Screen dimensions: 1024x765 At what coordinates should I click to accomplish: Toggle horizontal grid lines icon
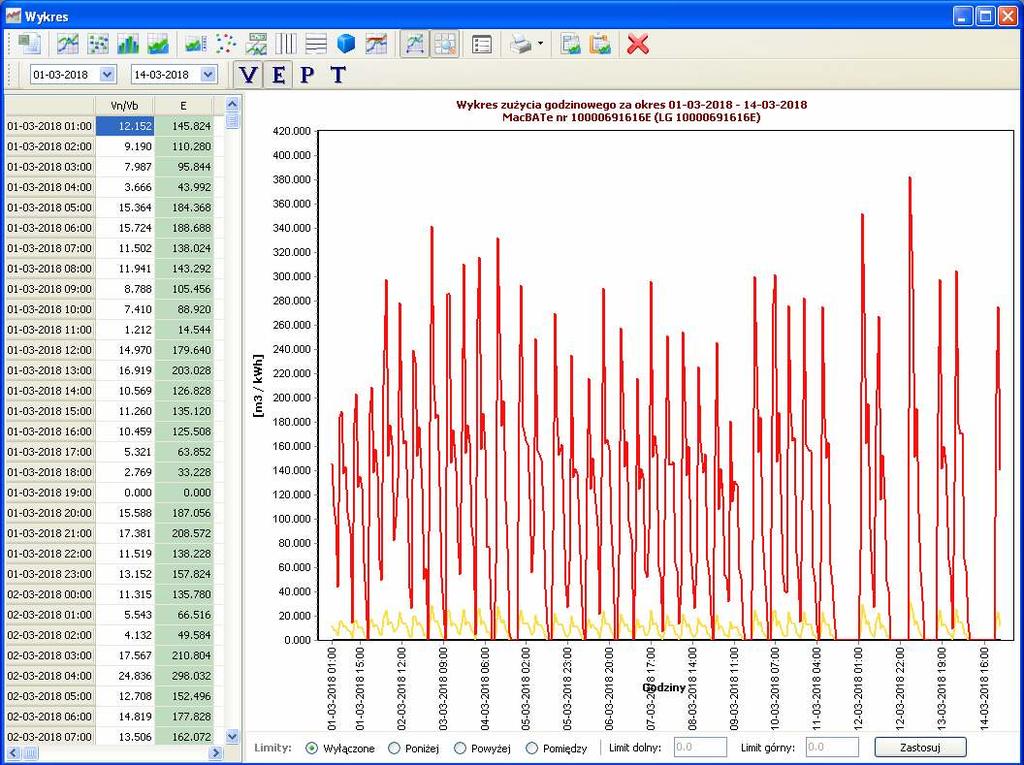[316, 44]
